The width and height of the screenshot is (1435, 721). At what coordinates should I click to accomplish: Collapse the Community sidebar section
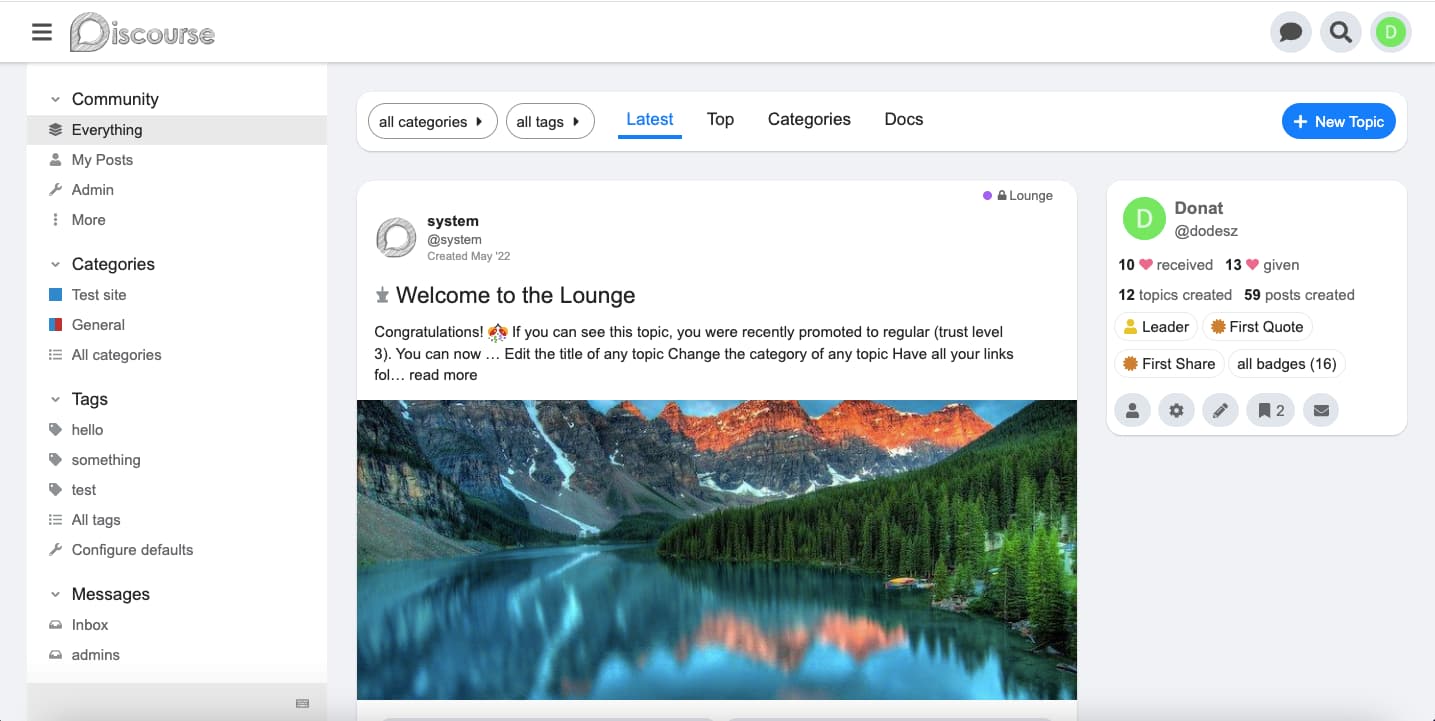[55, 99]
